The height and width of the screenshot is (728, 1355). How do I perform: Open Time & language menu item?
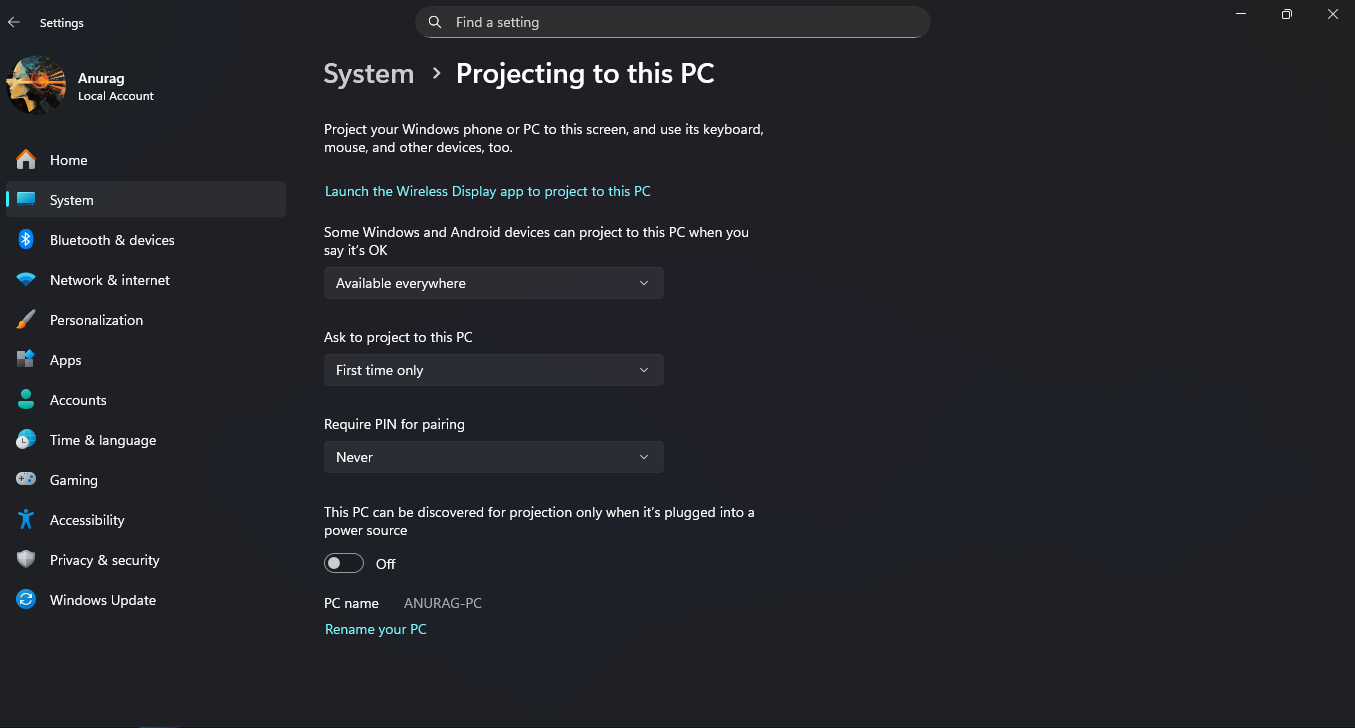[103, 440]
